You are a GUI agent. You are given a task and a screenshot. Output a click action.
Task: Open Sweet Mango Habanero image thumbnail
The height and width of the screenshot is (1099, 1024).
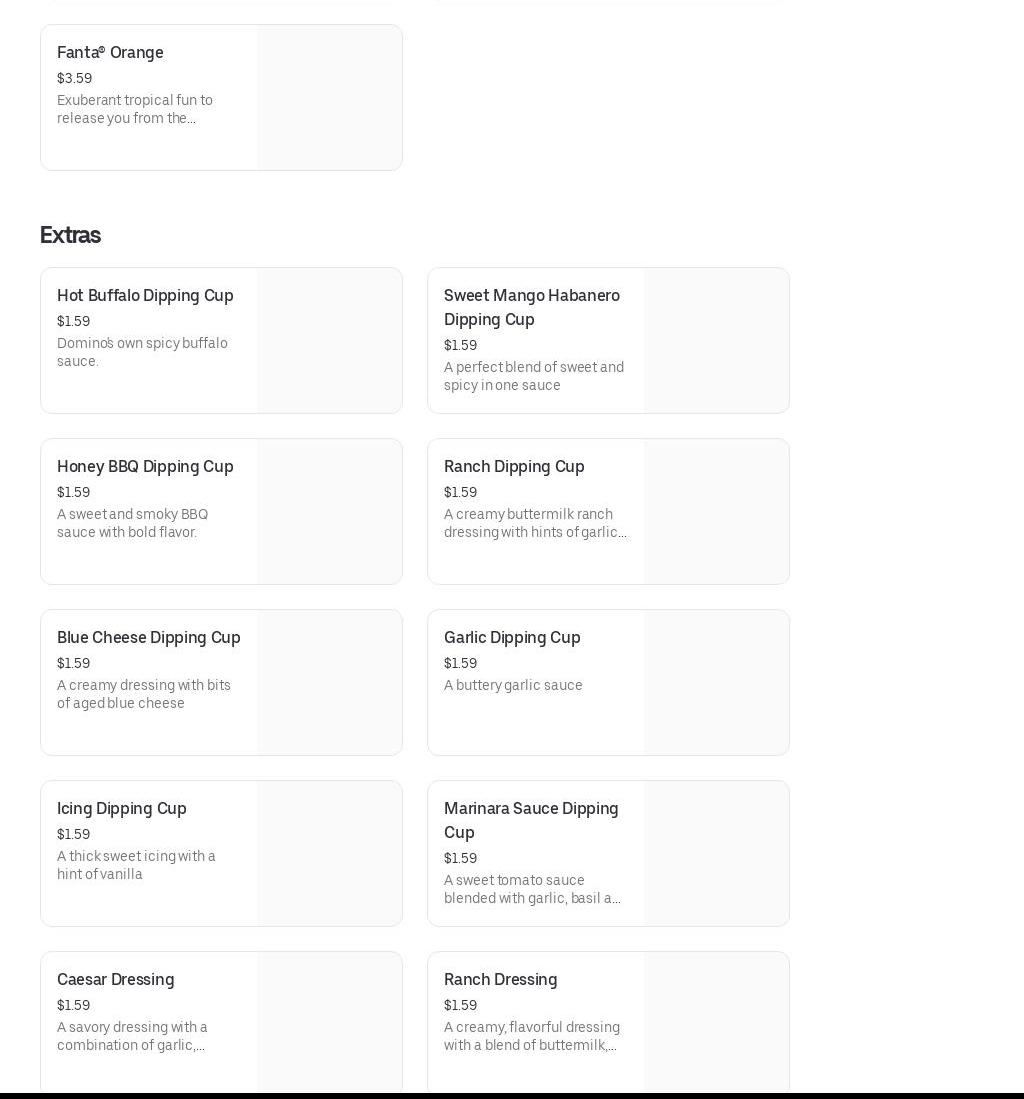click(x=716, y=341)
